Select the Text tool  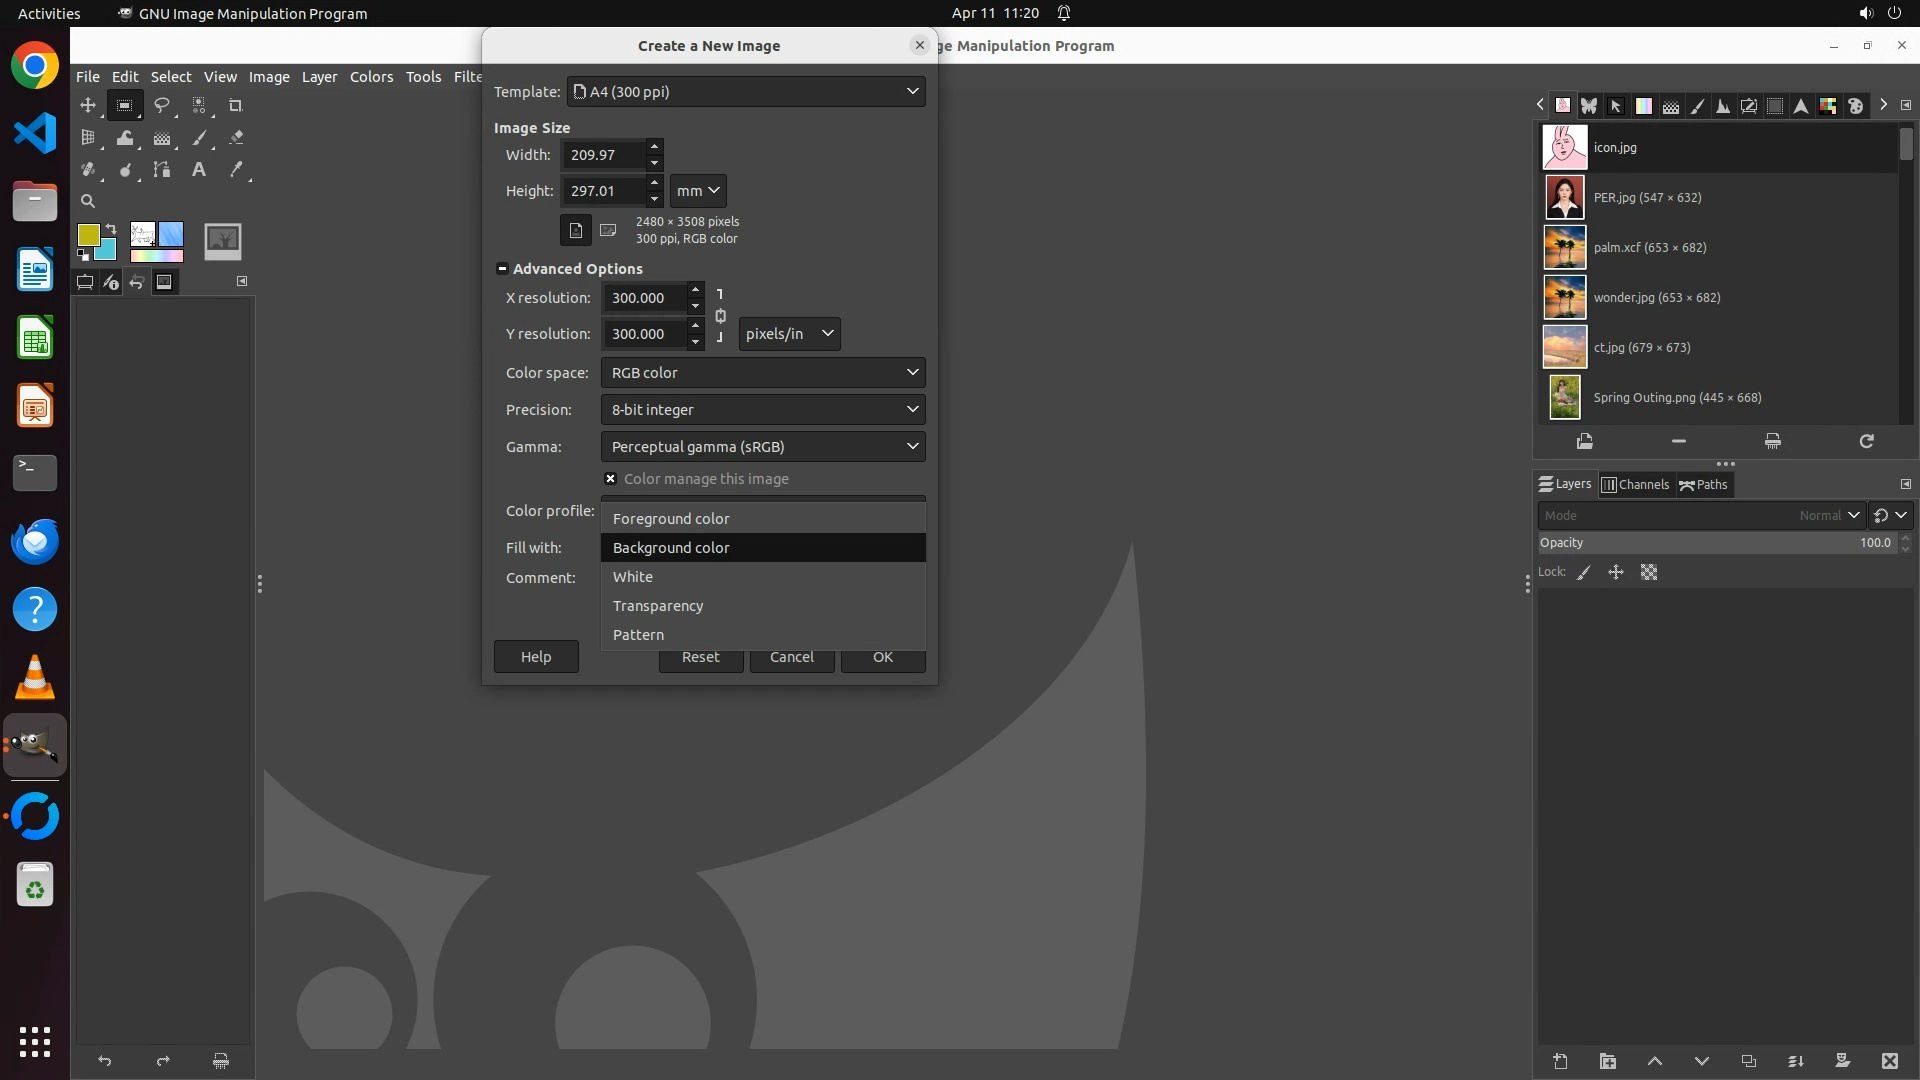(x=199, y=170)
